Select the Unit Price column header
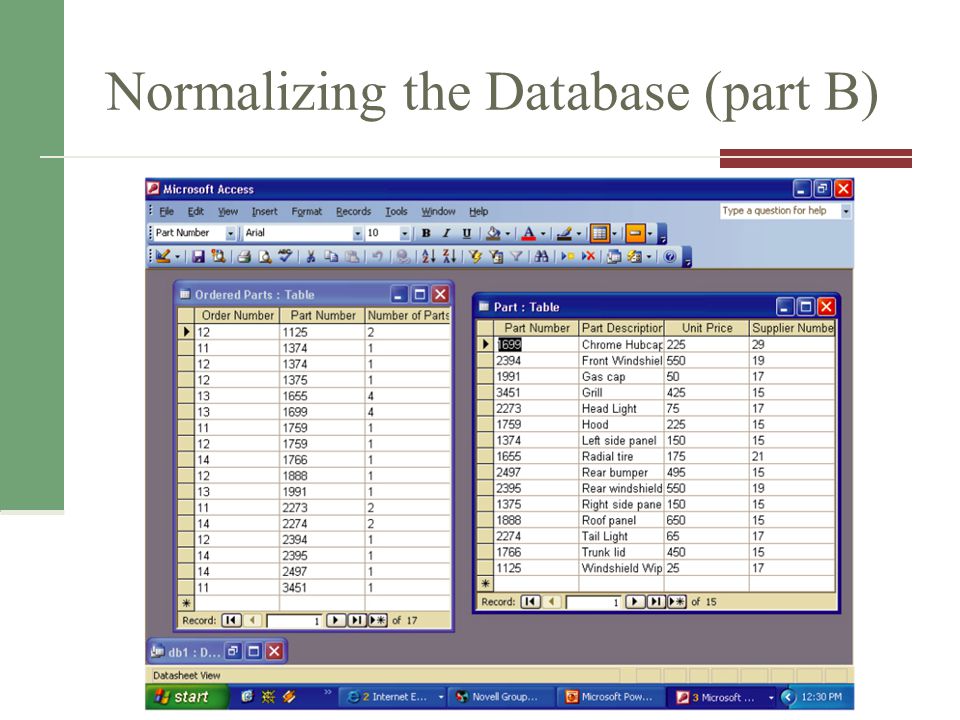The width and height of the screenshot is (960, 720). pos(707,328)
